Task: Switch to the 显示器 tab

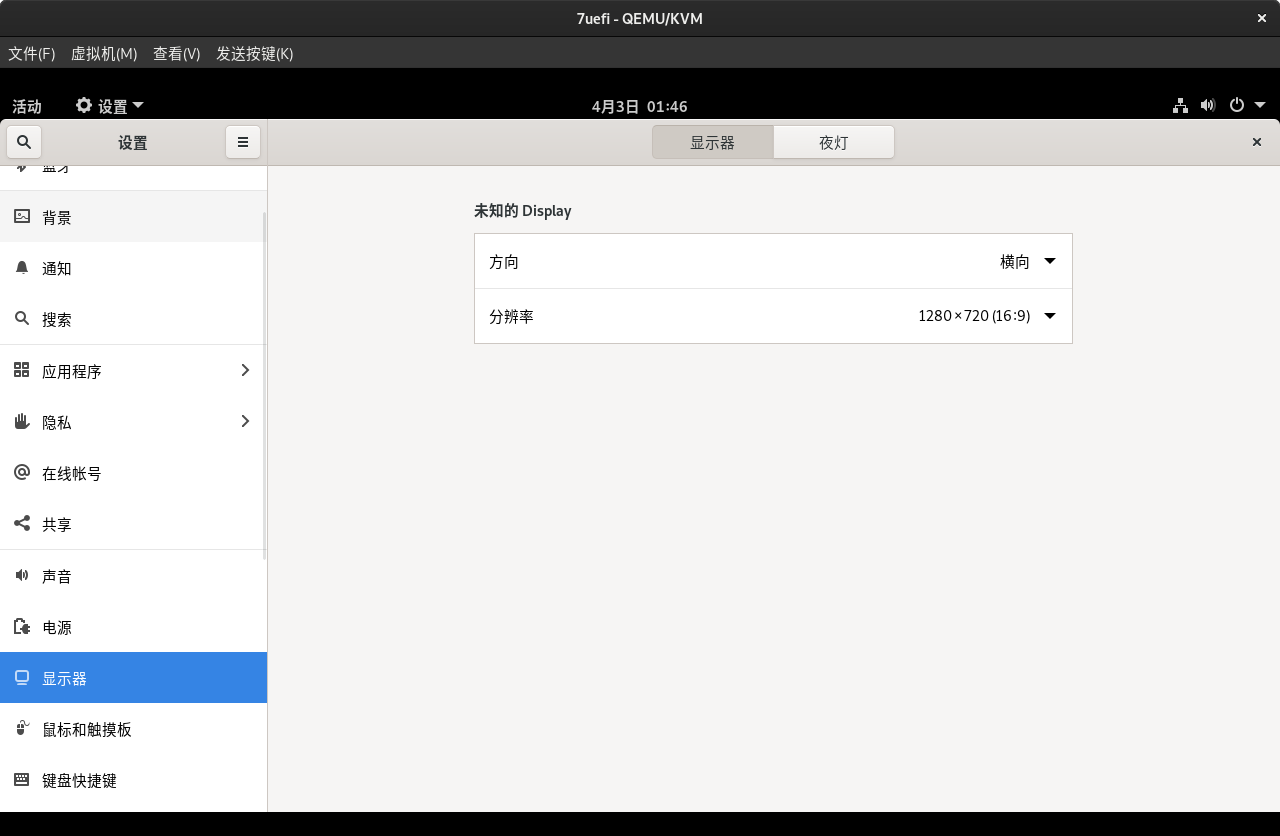Action: (x=712, y=142)
